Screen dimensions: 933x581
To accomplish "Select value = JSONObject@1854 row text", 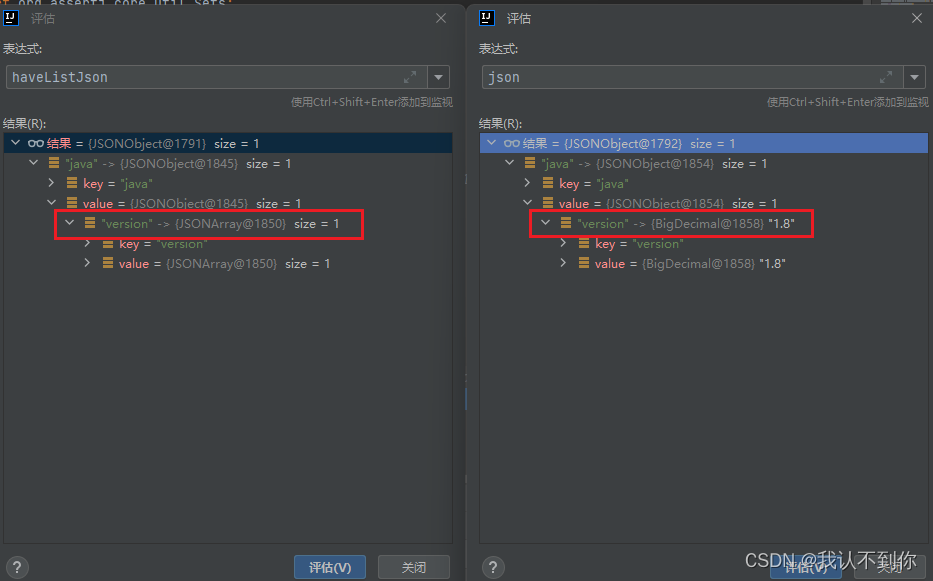I will coord(668,204).
